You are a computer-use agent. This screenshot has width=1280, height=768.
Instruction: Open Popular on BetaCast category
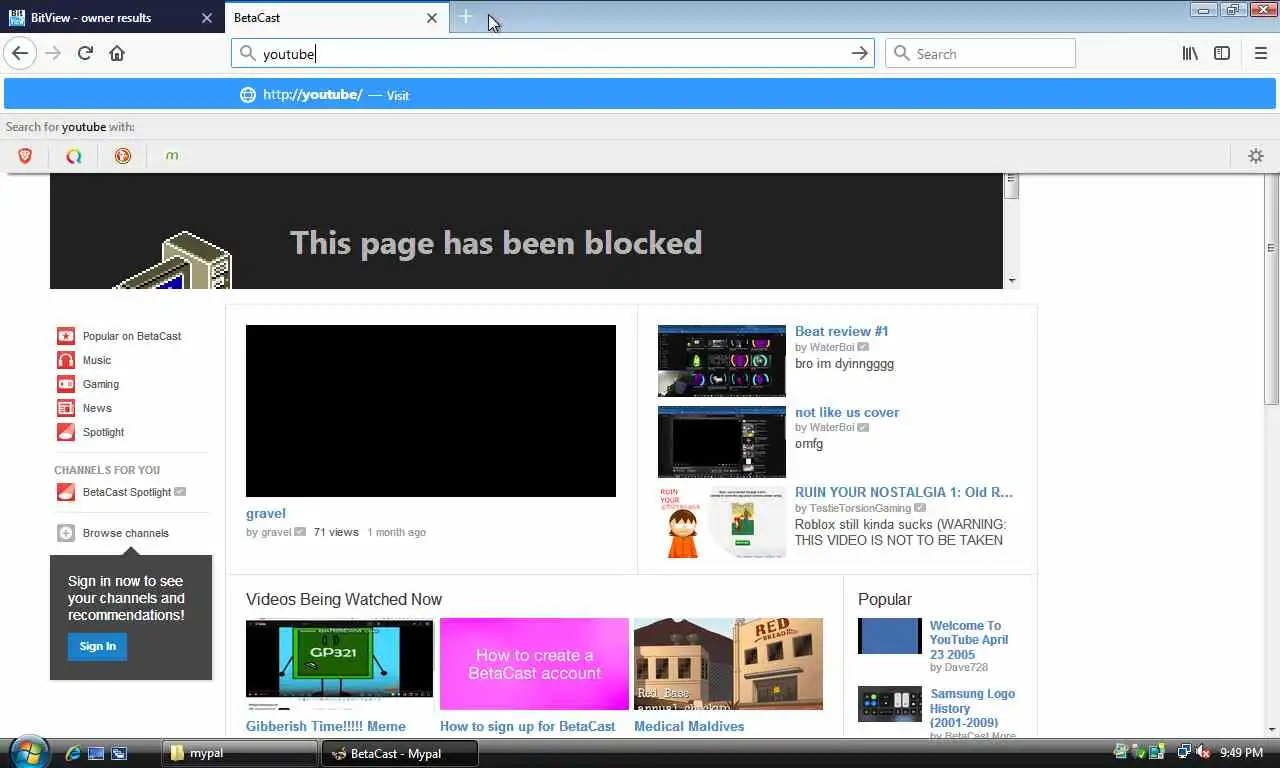tap(132, 336)
